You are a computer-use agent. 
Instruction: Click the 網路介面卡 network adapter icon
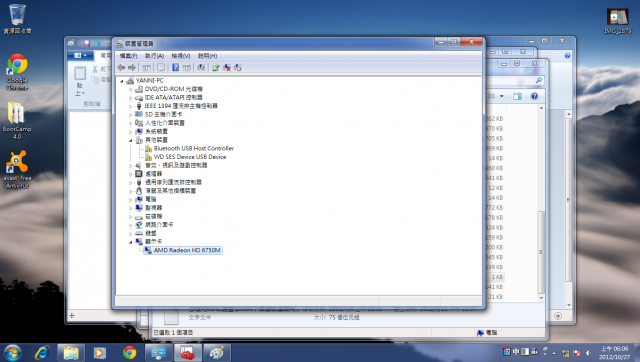point(139,225)
